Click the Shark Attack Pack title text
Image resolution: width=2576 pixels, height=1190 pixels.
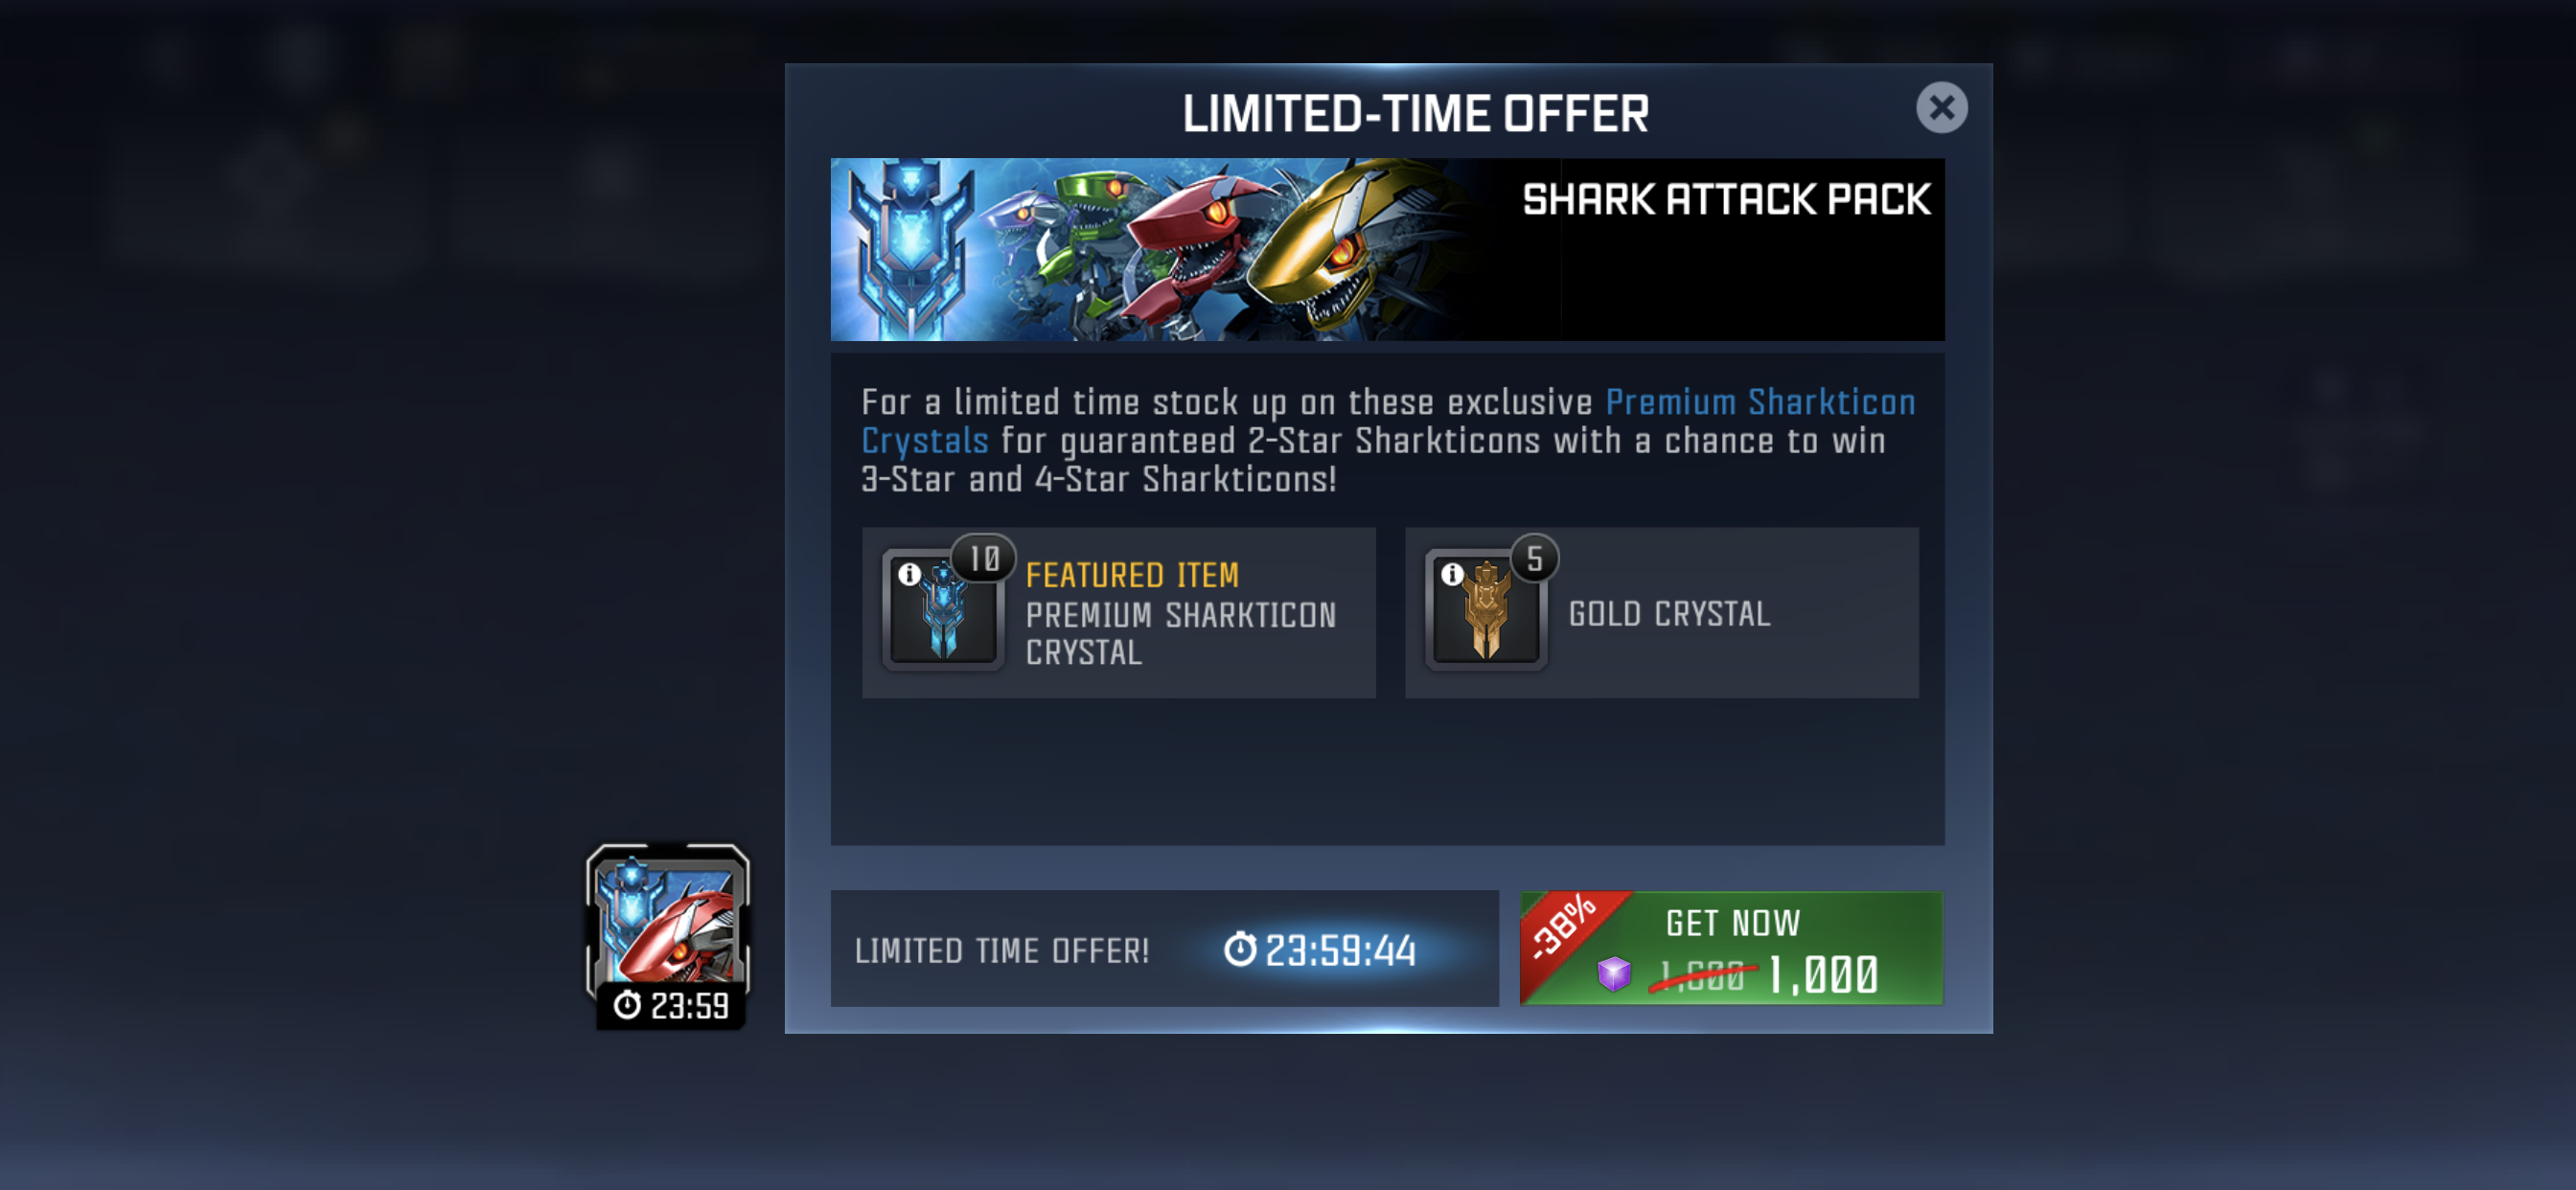[1726, 199]
